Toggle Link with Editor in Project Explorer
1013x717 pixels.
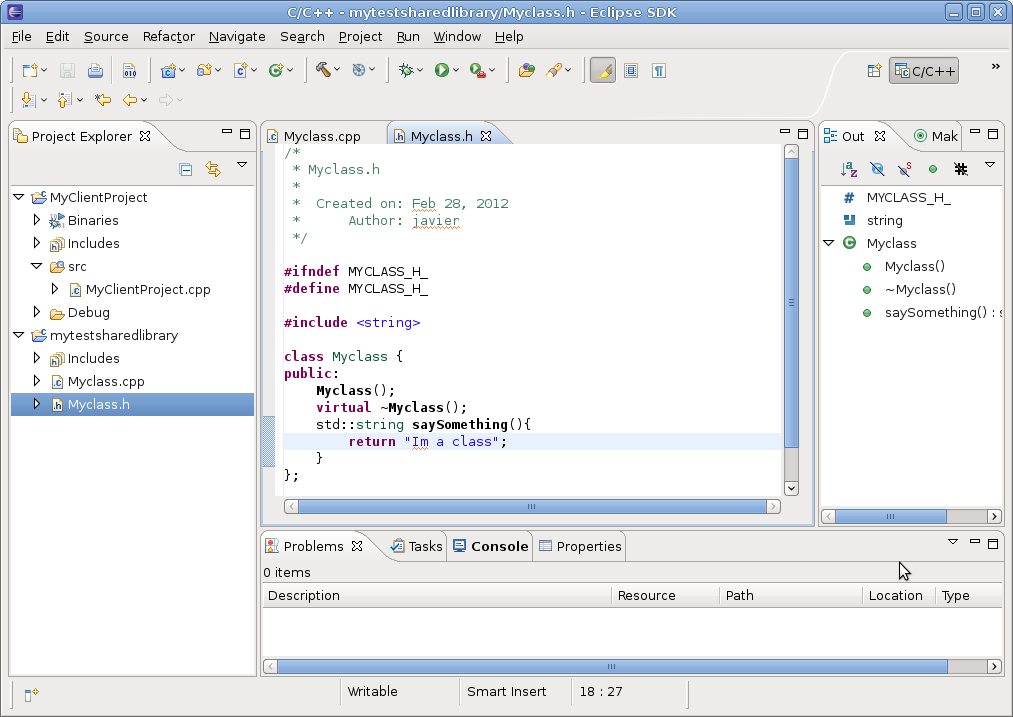213,169
